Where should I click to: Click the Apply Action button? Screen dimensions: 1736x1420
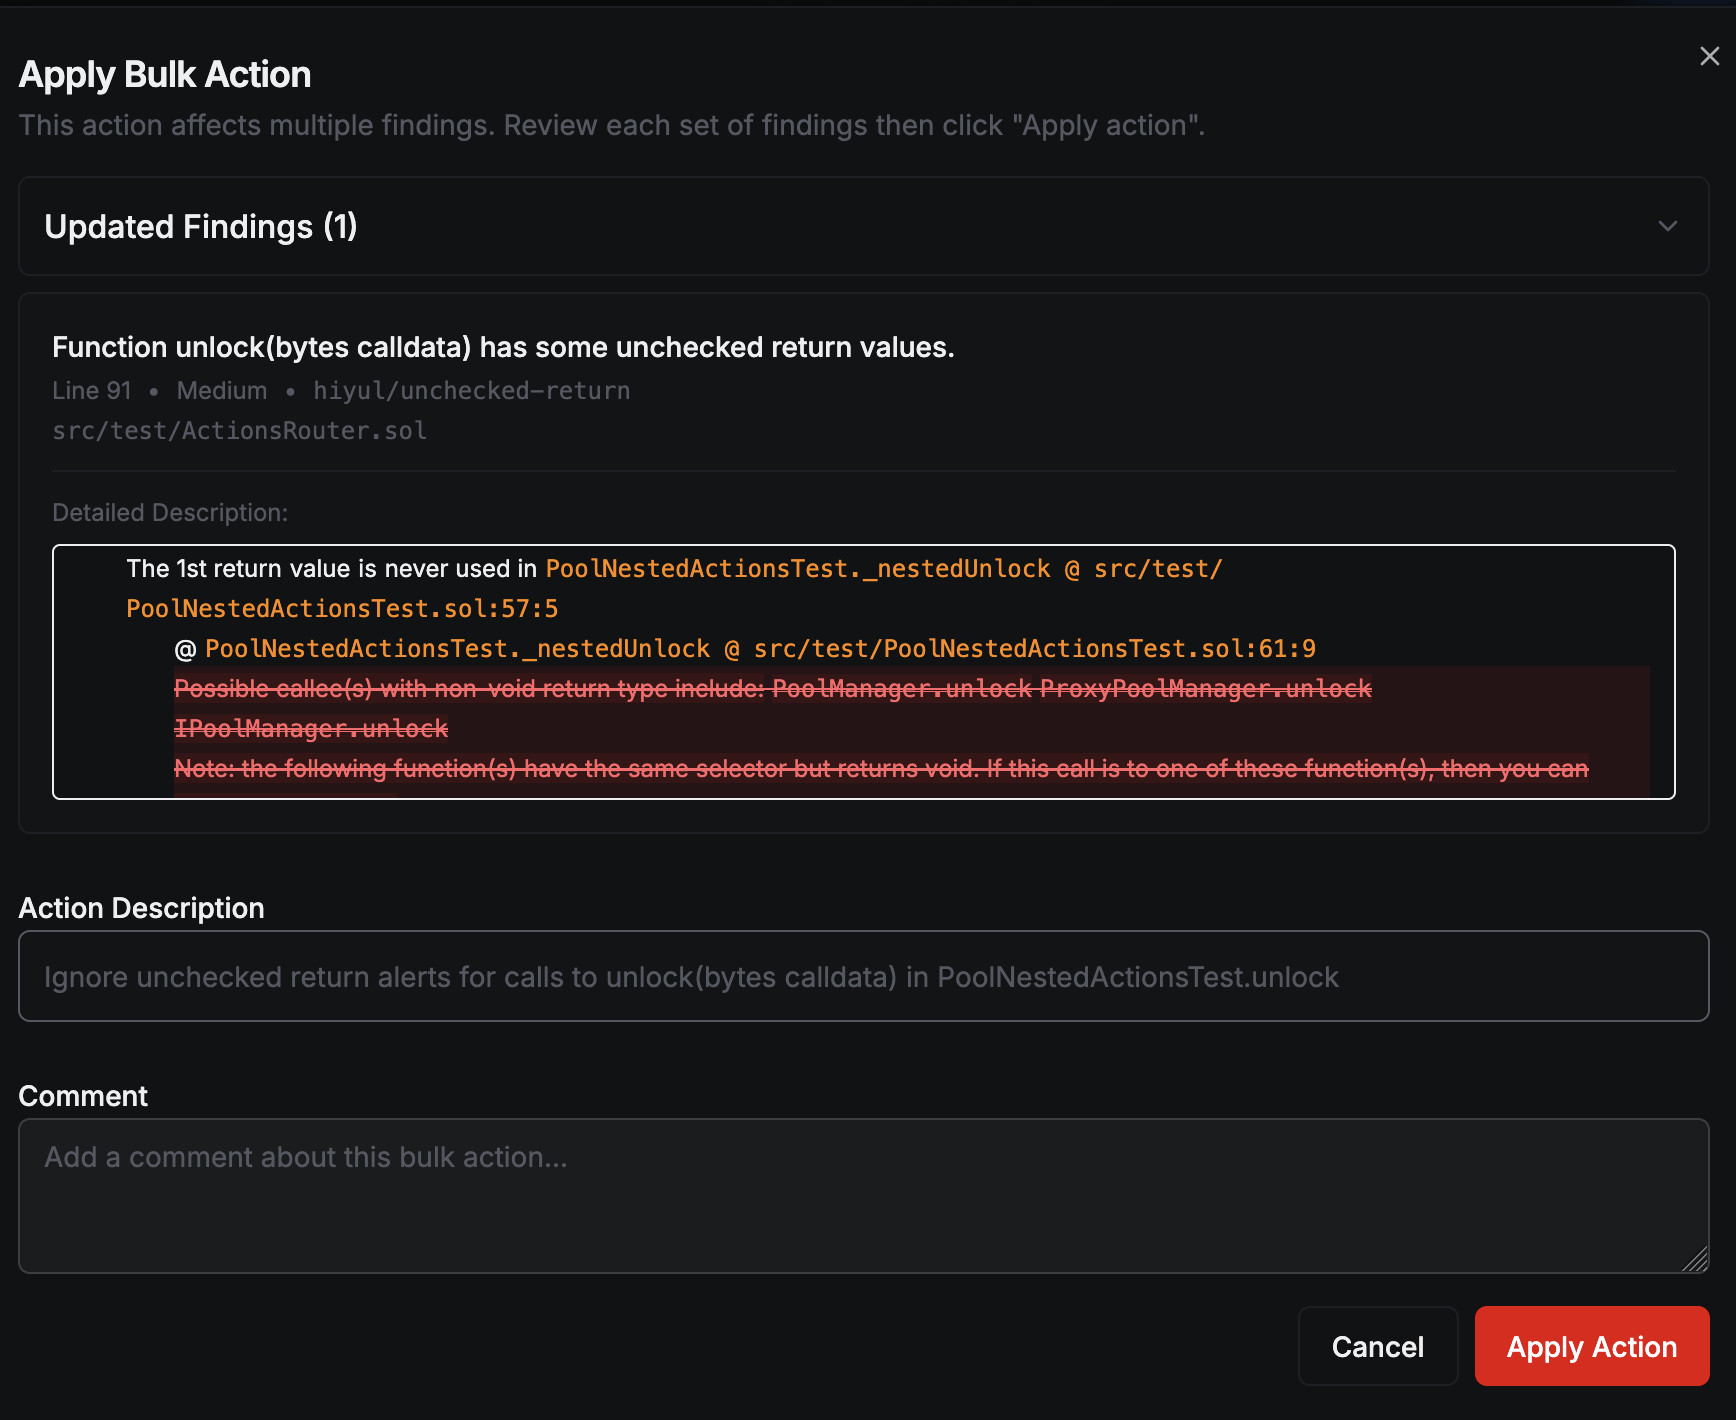click(1591, 1346)
